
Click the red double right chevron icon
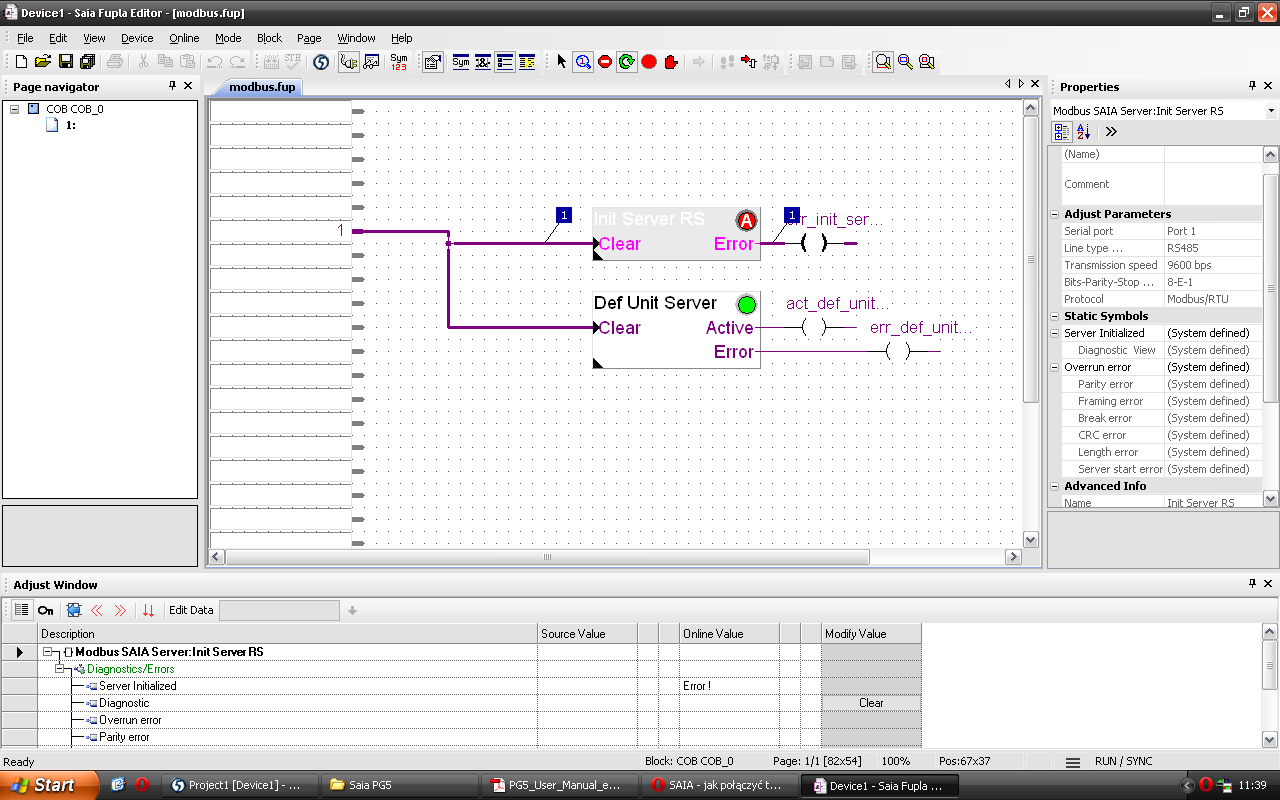coord(120,610)
